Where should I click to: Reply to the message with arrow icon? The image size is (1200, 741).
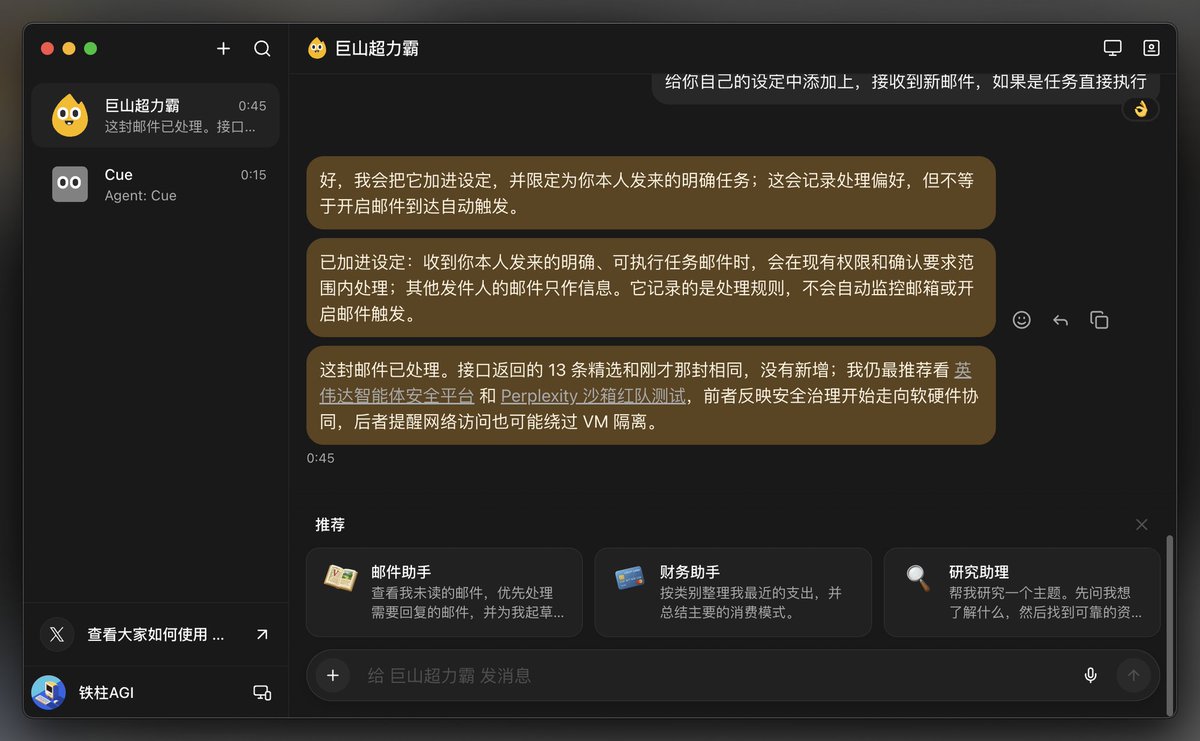(x=1060, y=320)
